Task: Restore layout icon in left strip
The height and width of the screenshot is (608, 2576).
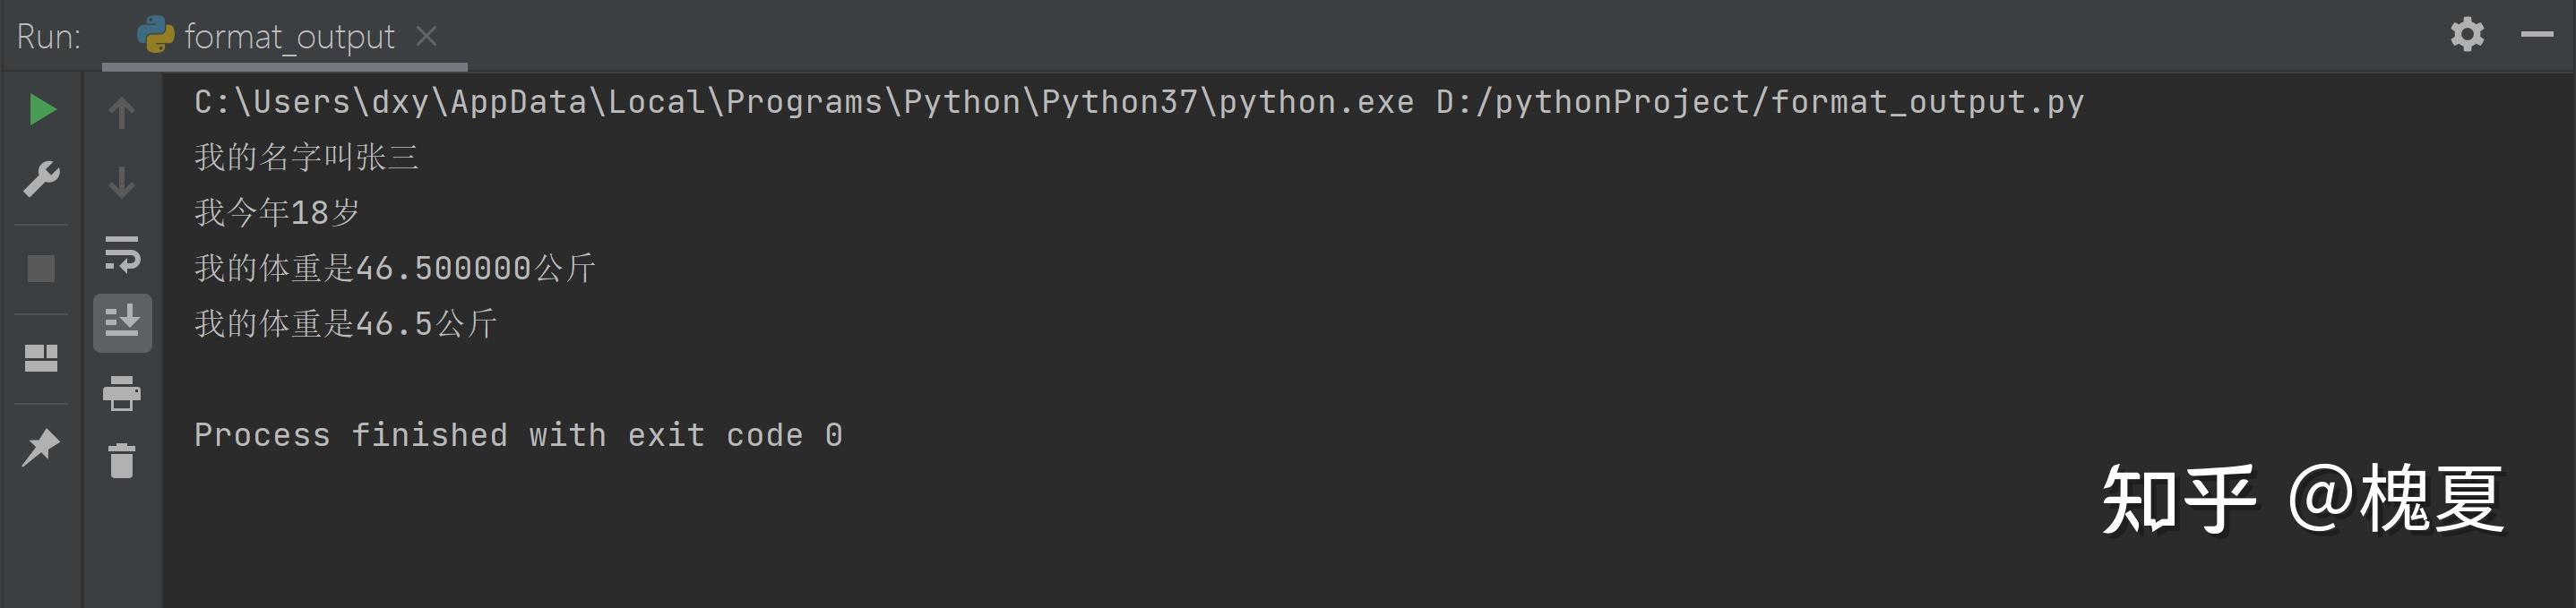Action: point(41,358)
